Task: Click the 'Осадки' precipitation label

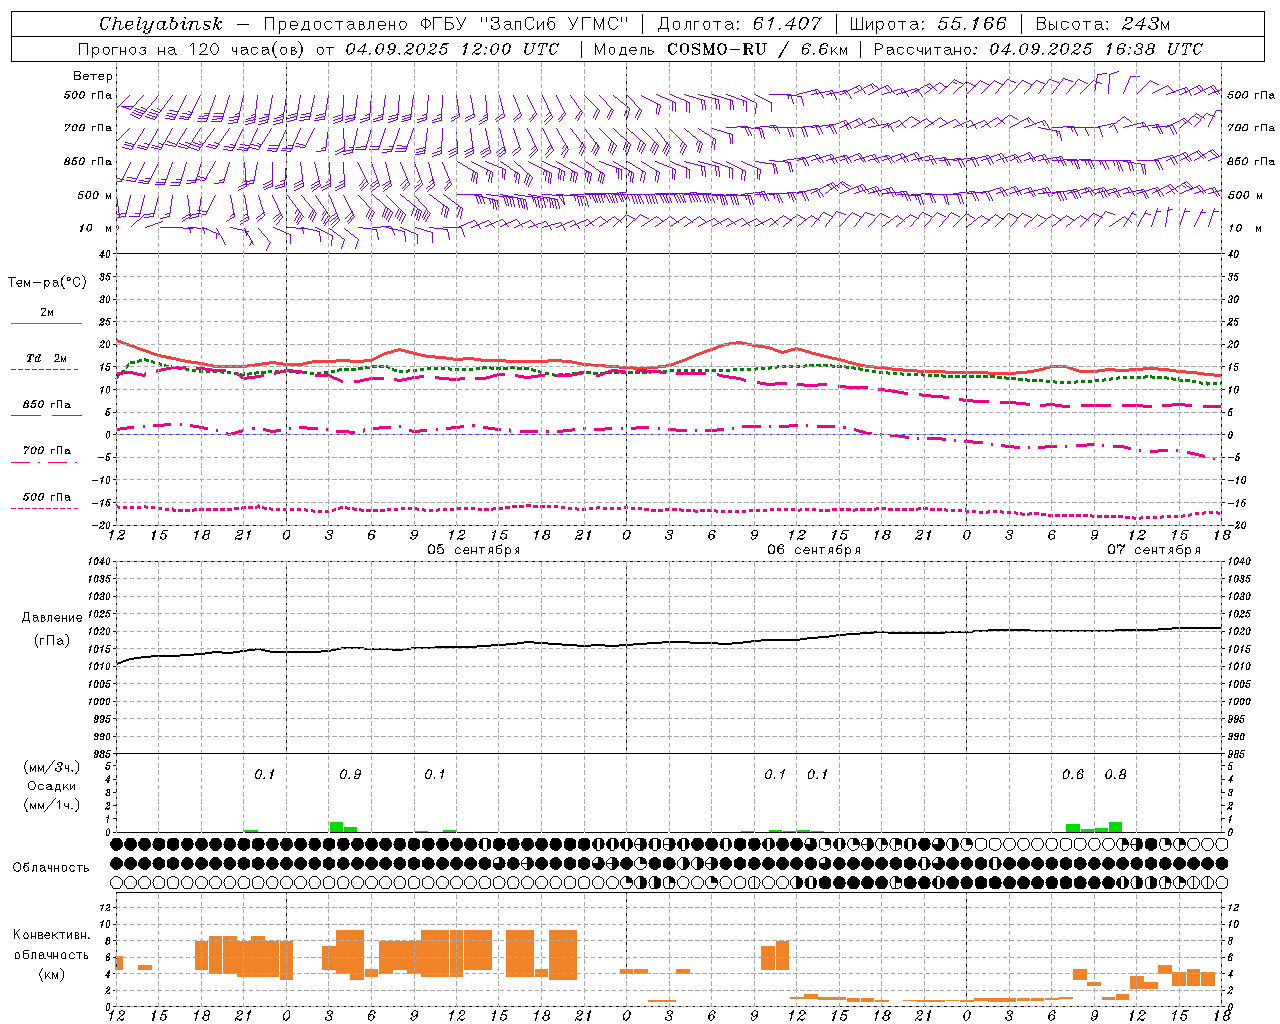Action: point(52,786)
